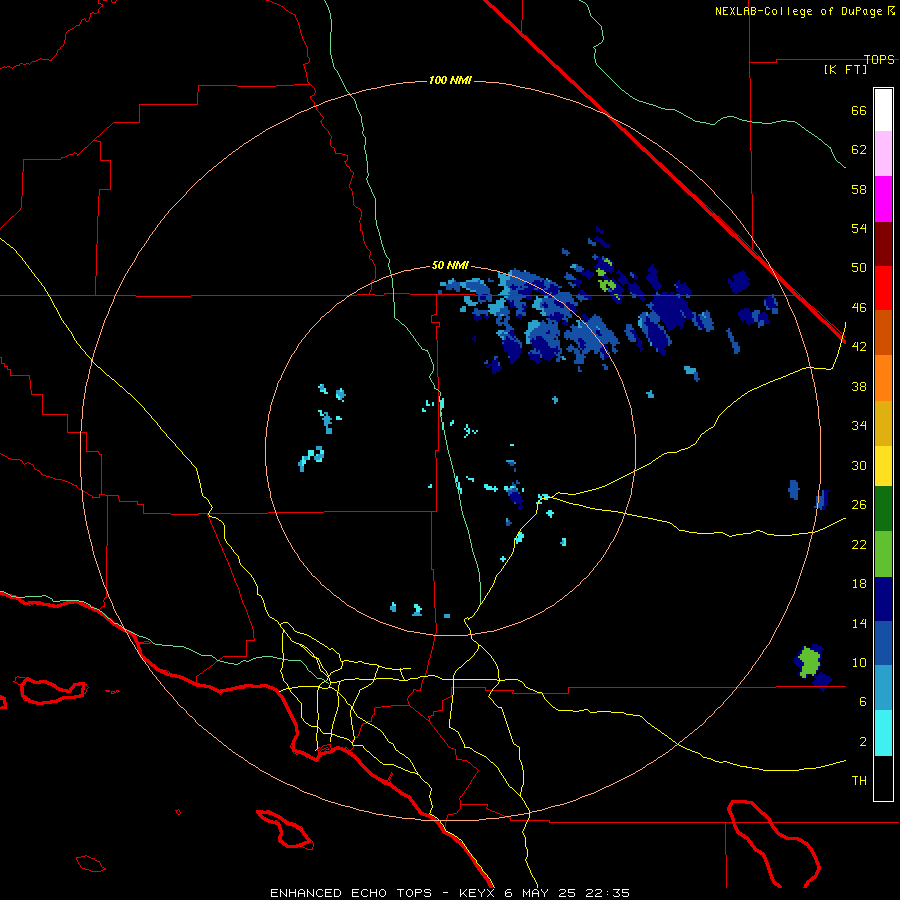
Task: Click the magenta 58 kft legend swatch
Action: [883, 199]
